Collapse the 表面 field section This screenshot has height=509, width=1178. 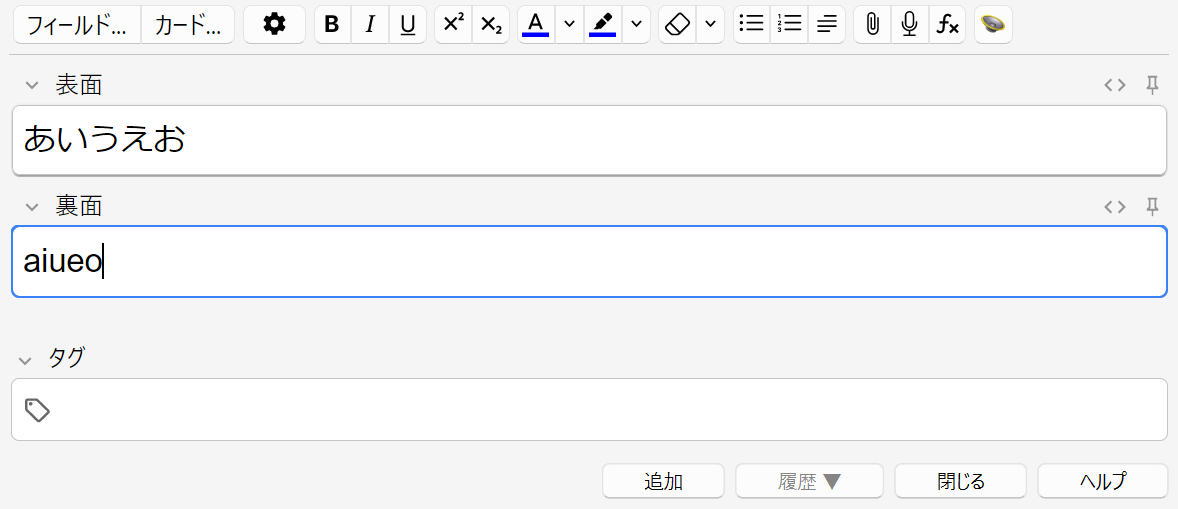[31, 86]
